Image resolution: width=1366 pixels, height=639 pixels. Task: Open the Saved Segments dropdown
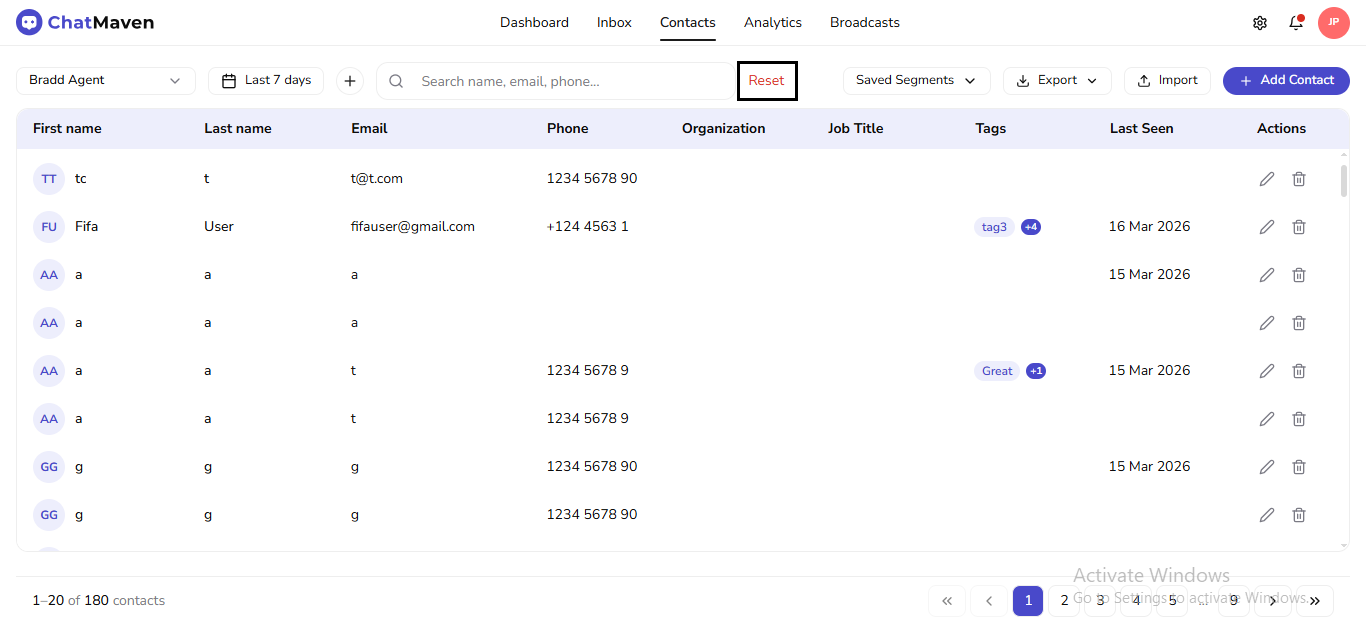pyautogui.click(x=915, y=81)
